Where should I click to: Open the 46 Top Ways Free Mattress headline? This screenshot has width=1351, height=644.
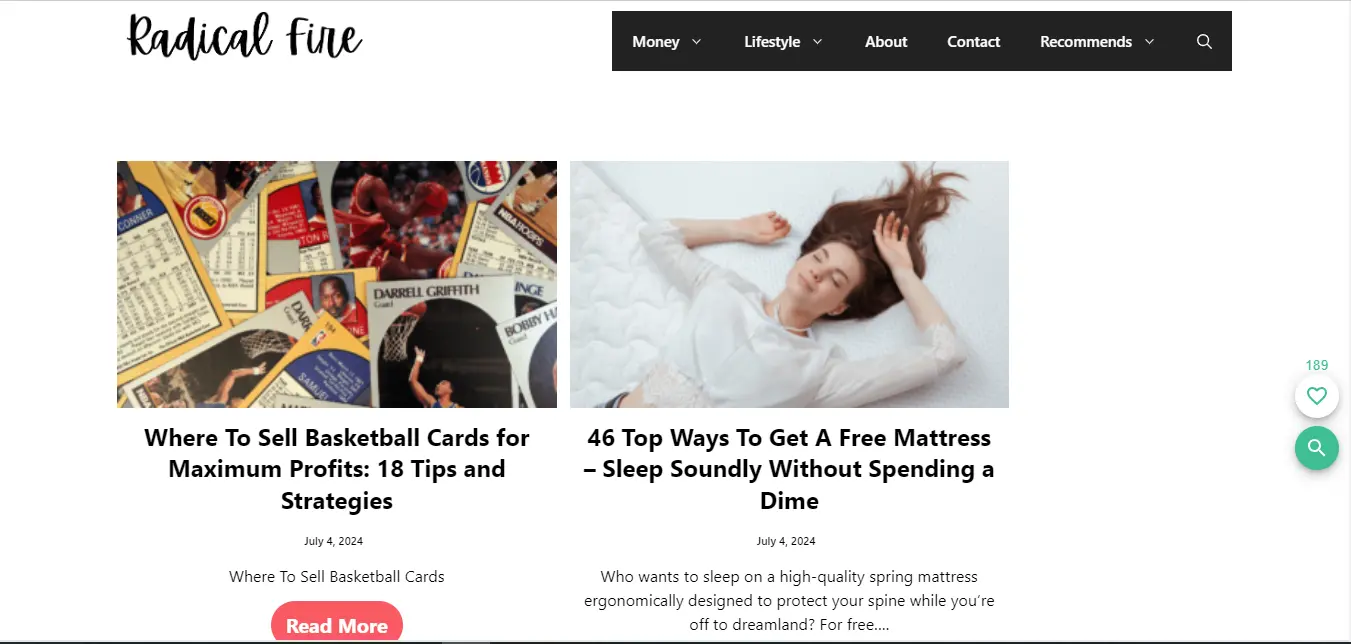pos(789,469)
